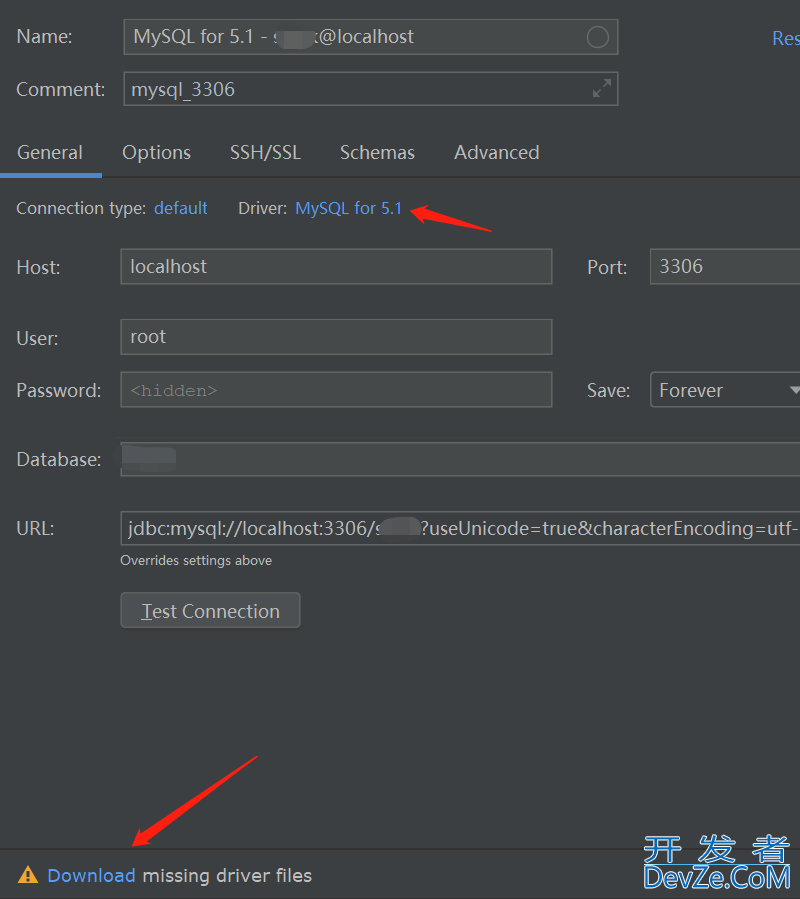Click the Test Connection button

tap(210, 611)
